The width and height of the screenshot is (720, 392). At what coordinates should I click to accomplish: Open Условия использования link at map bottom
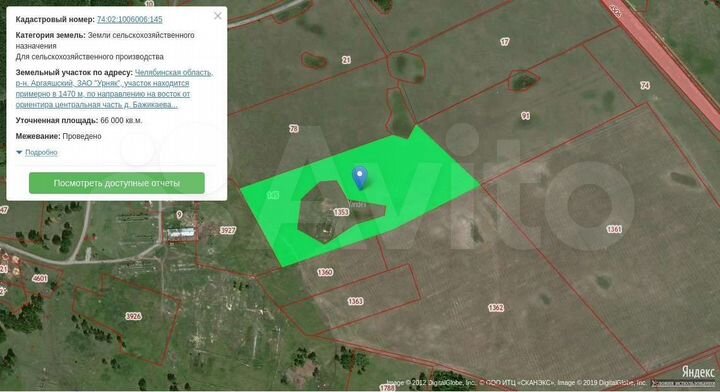(x=684, y=383)
